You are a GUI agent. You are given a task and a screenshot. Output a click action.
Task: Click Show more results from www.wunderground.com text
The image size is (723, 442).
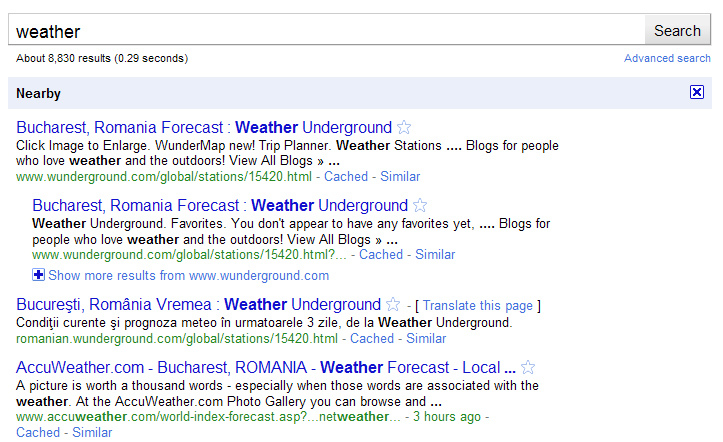point(189,276)
